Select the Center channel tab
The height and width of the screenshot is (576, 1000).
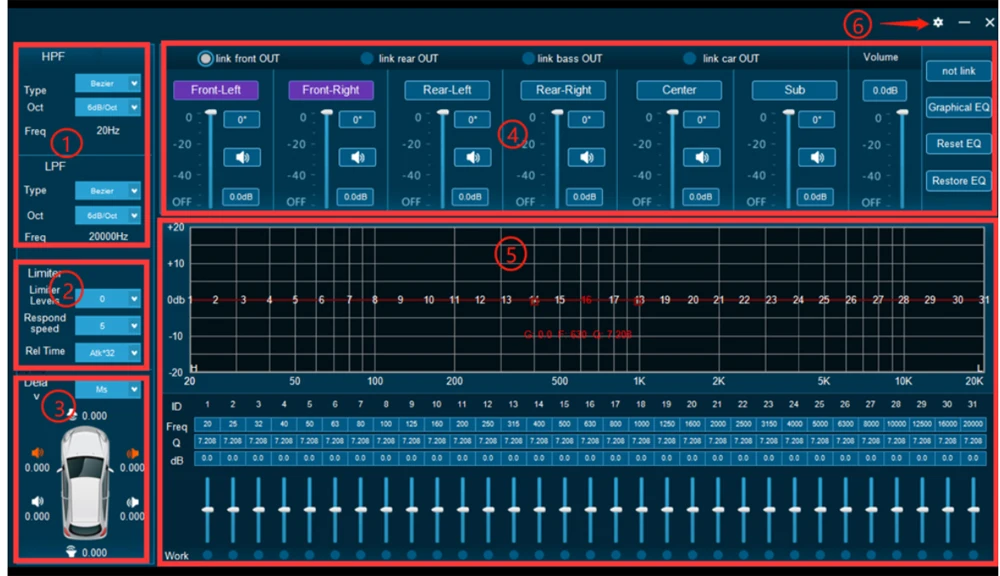pos(679,90)
